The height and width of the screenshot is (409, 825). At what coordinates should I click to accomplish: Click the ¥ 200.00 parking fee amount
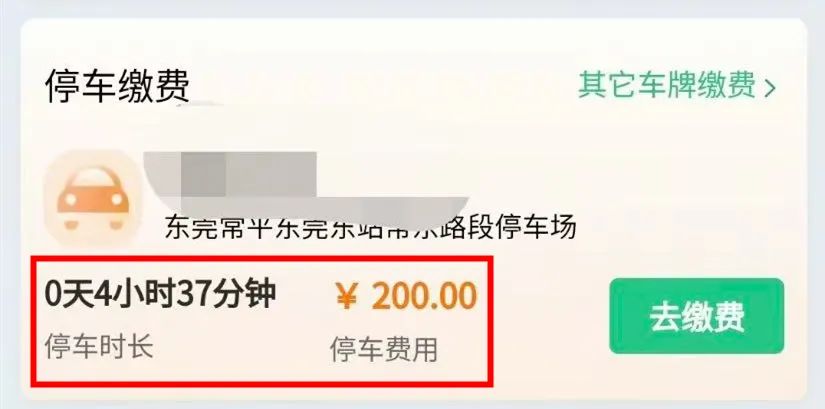[x=406, y=296]
